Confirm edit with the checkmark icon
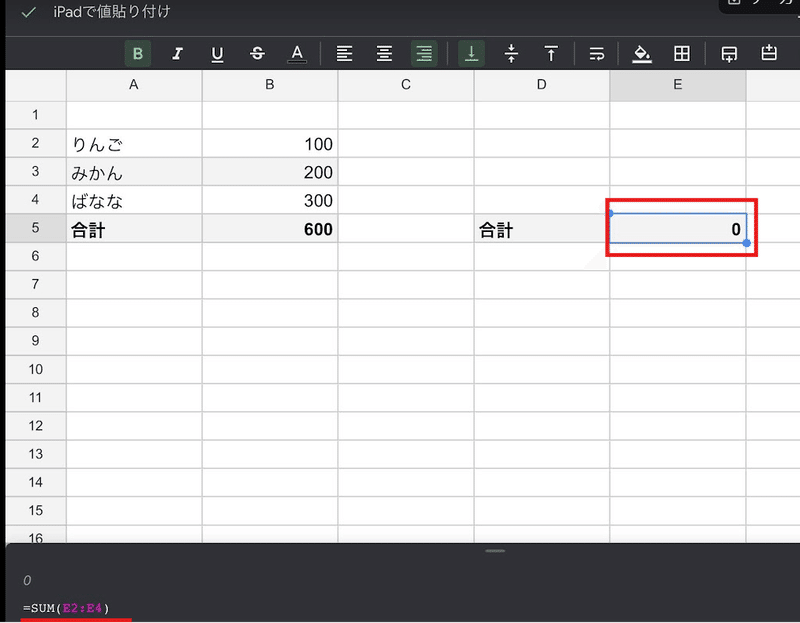The image size is (800, 623). point(29,13)
